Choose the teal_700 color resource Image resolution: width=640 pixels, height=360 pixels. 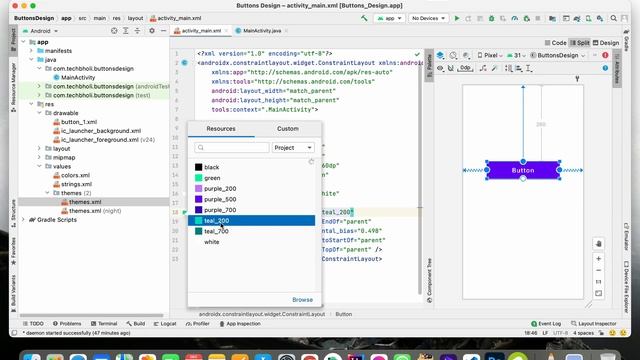coord(251,231)
